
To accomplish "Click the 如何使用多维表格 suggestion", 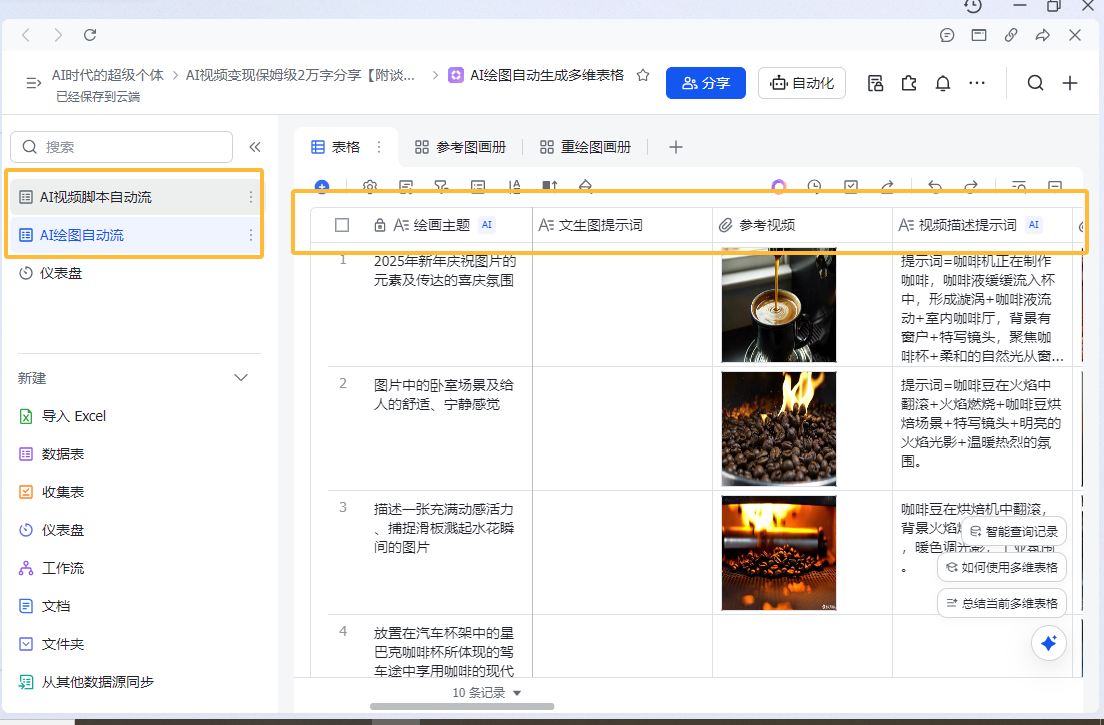I will click(1002, 567).
